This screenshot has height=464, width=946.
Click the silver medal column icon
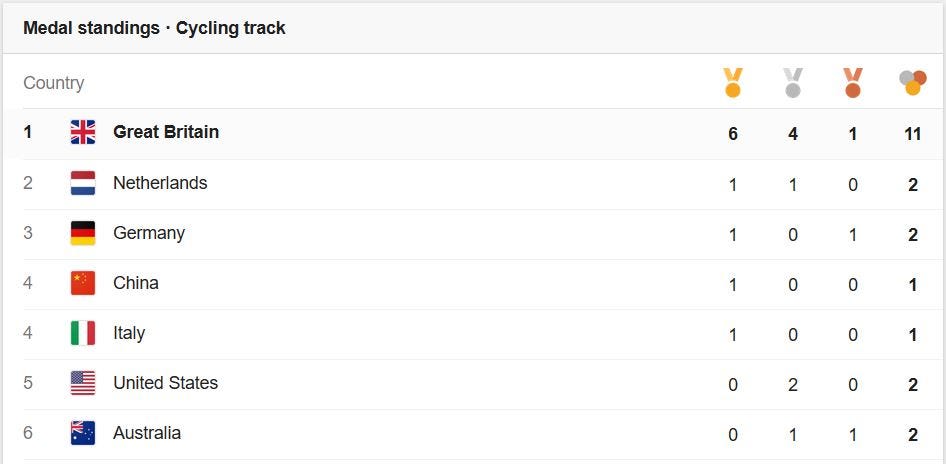[x=793, y=83]
